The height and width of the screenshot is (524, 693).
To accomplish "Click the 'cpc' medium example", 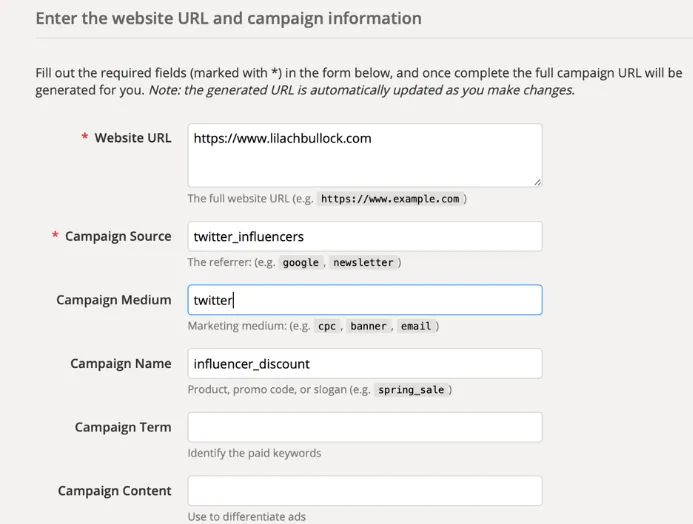I will [327, 326].
